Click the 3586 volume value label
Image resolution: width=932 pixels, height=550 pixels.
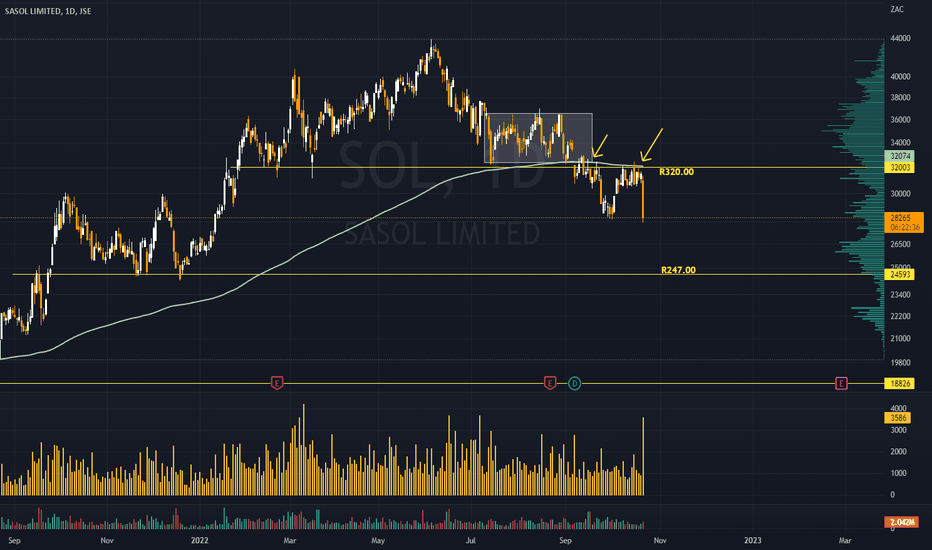pos(899,418)
